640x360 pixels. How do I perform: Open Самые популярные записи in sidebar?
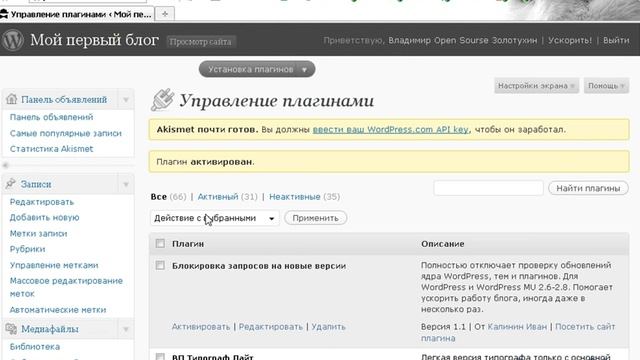66,133
